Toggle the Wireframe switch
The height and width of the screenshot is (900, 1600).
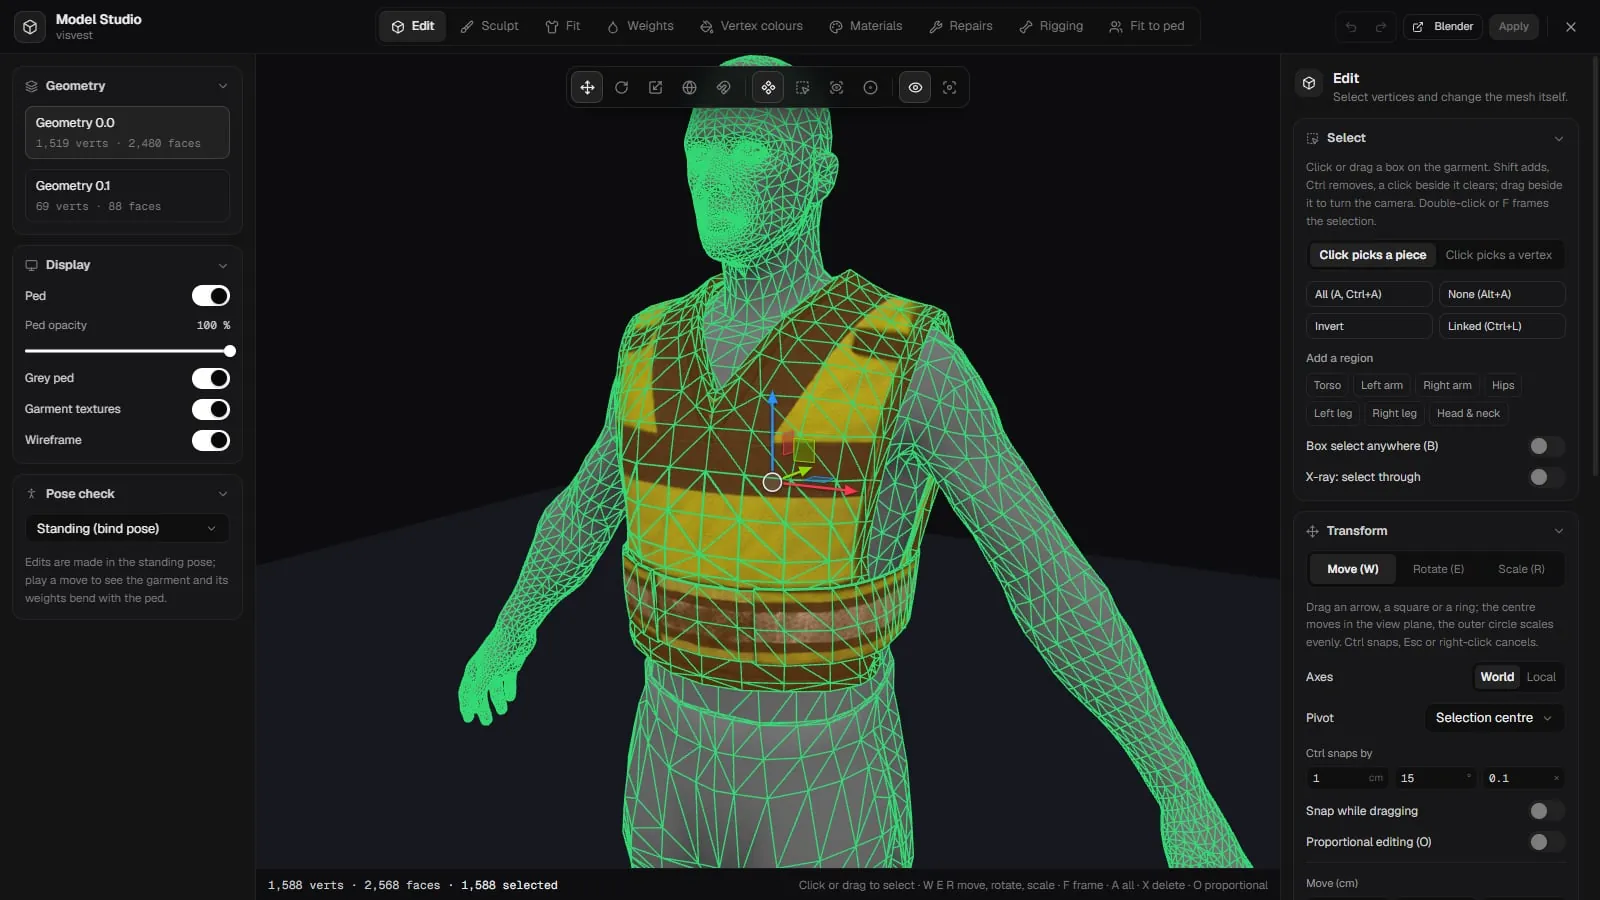point(211,440)
